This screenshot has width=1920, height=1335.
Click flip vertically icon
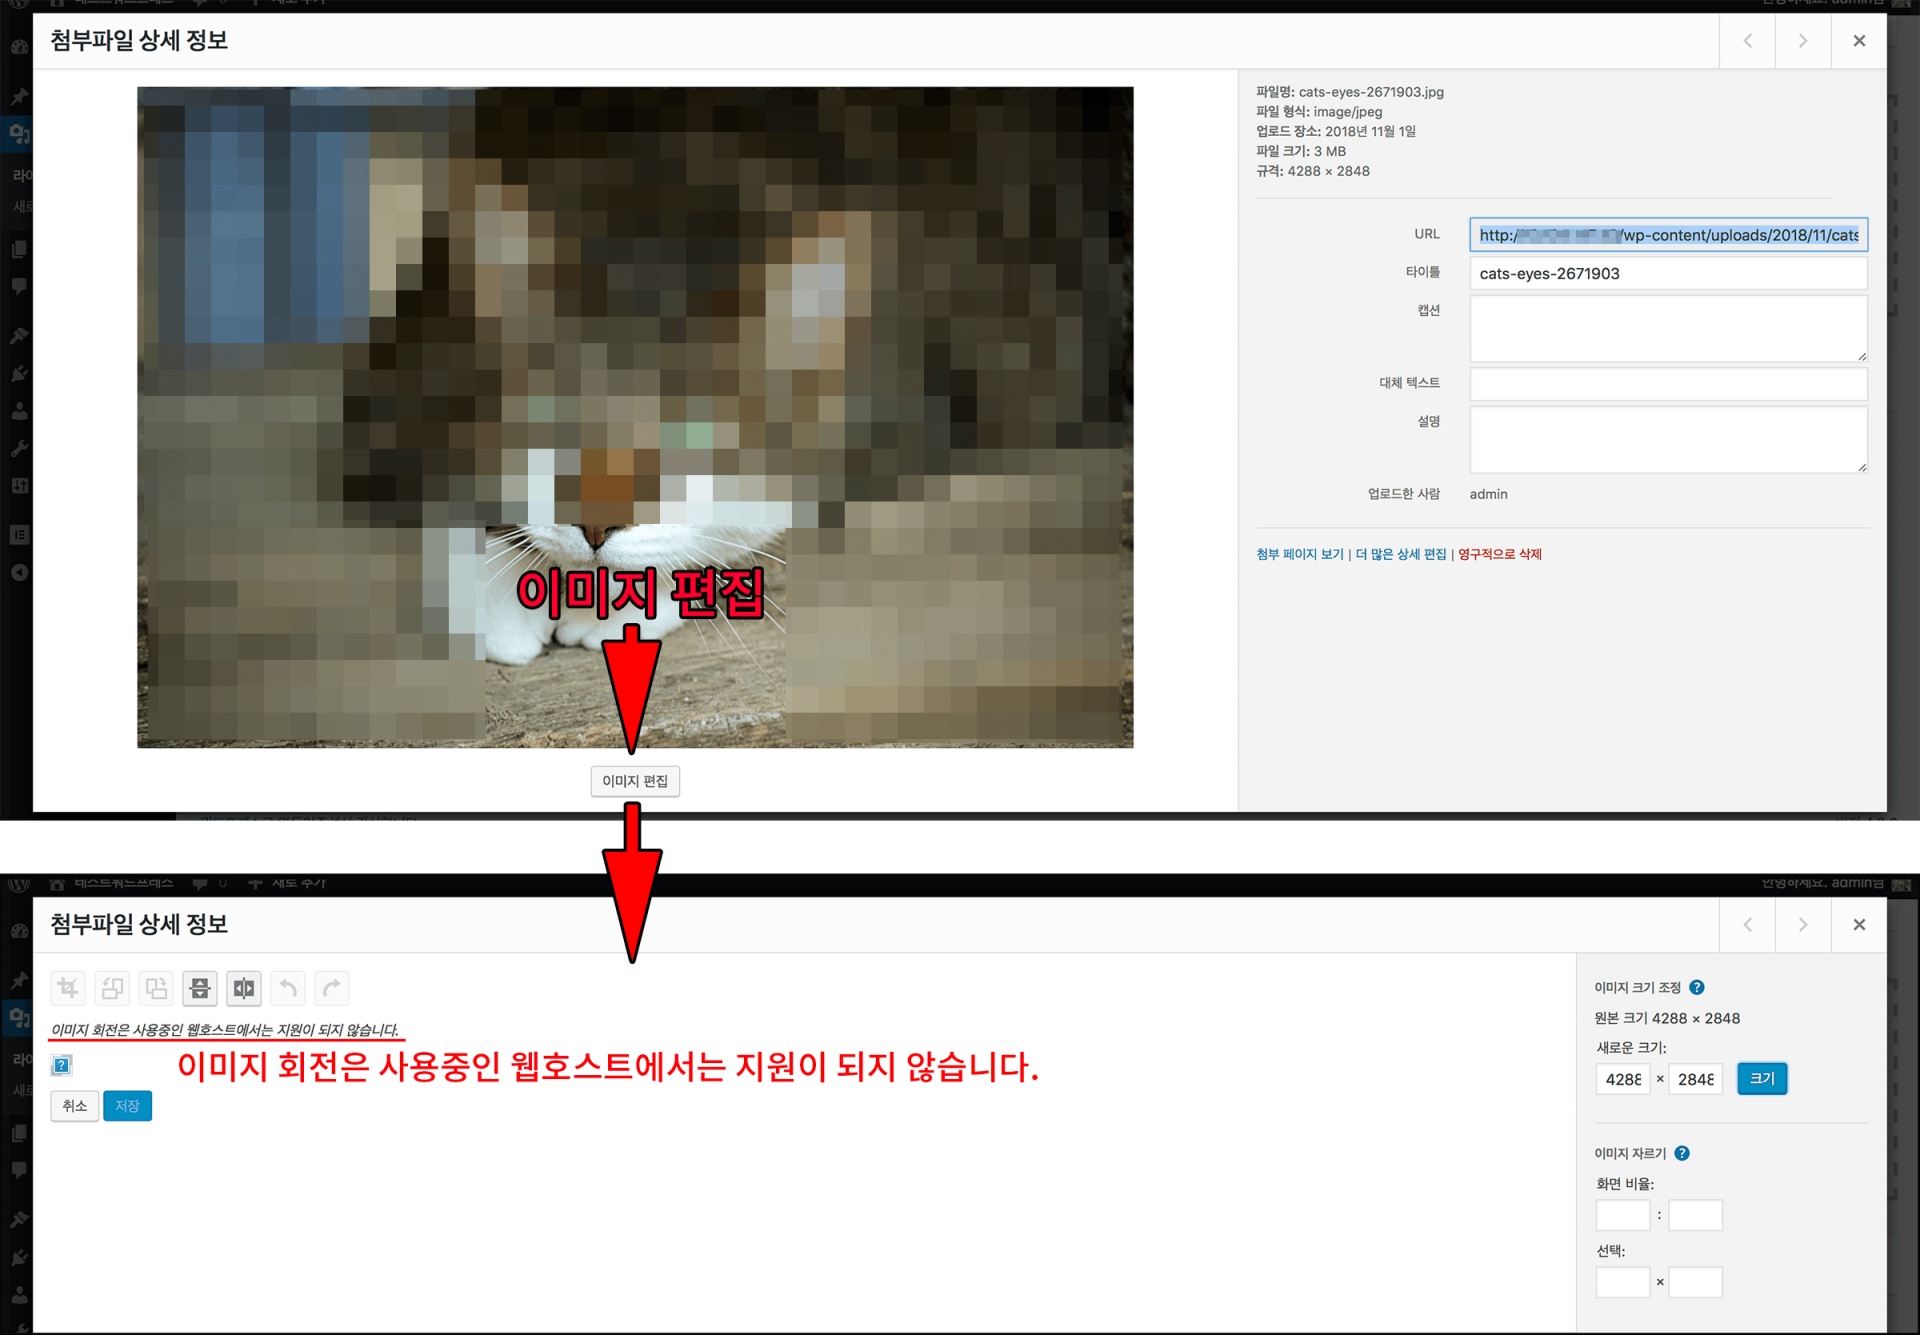point(200,988)
